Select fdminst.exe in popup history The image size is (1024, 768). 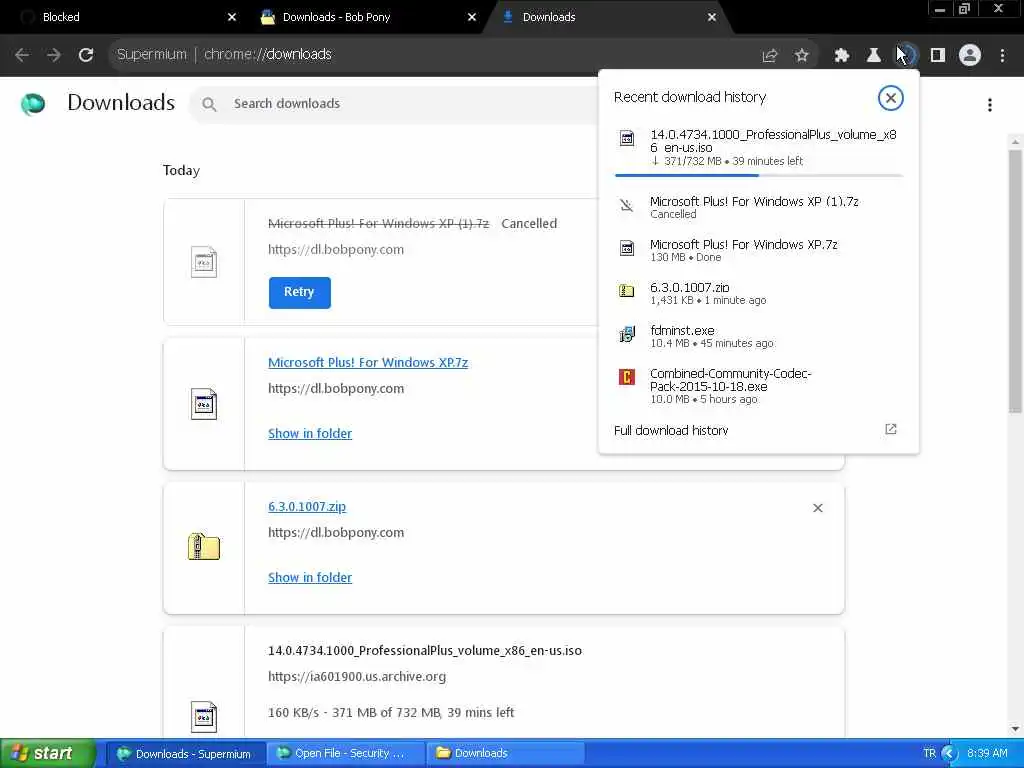click(759, 336)
